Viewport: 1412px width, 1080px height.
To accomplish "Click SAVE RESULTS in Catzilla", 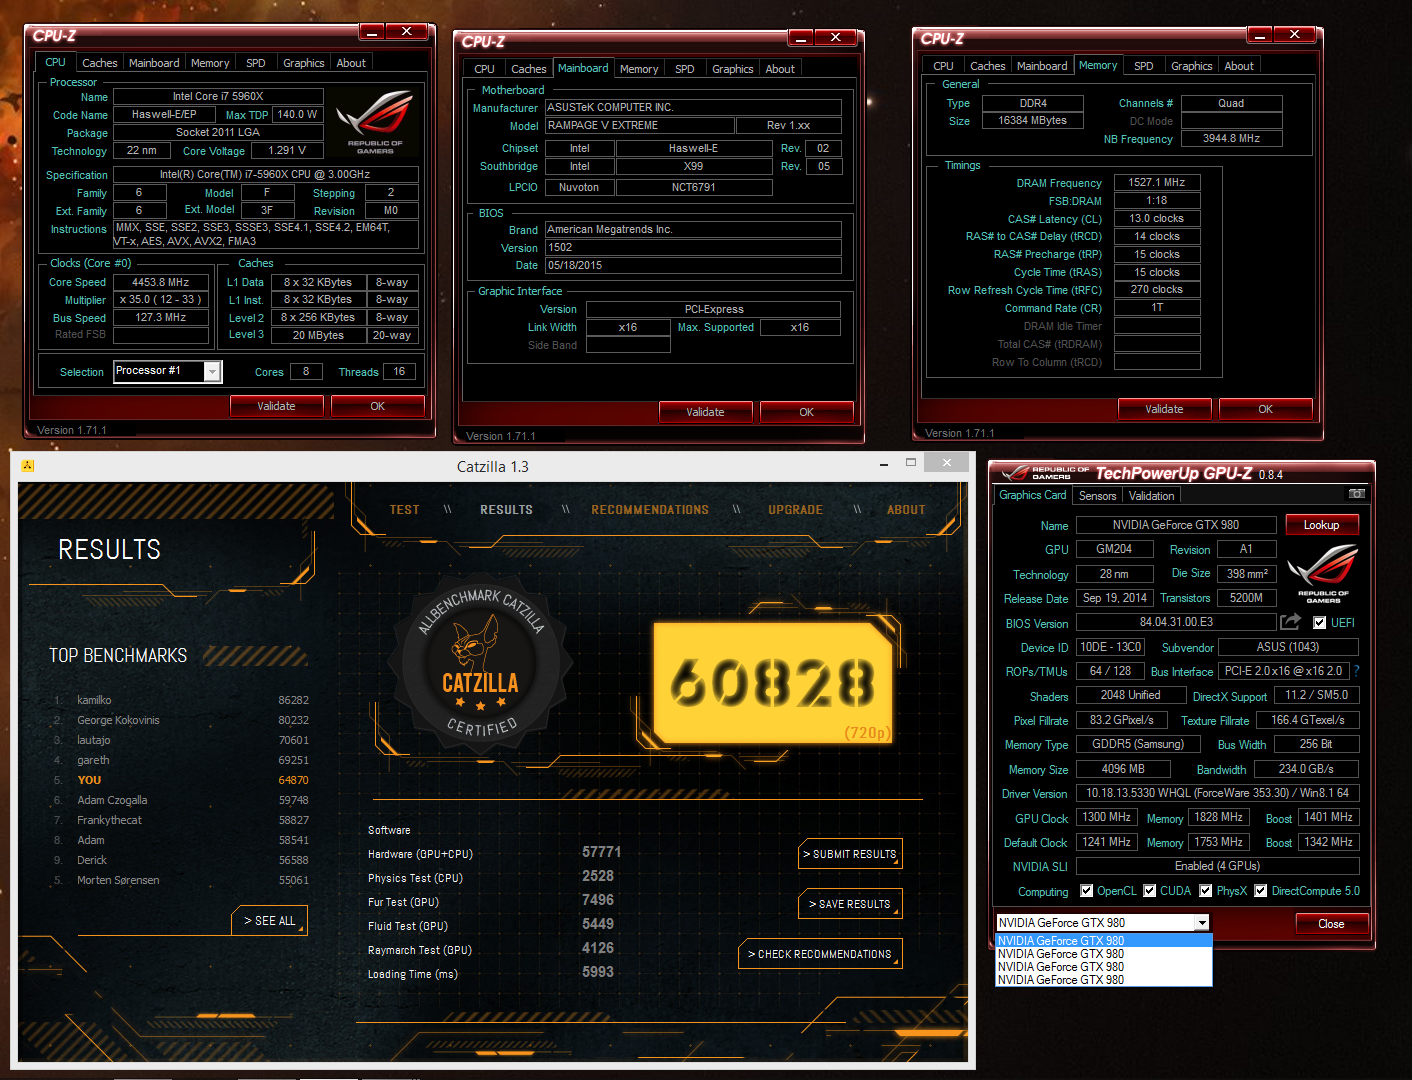I will [851, 904].
